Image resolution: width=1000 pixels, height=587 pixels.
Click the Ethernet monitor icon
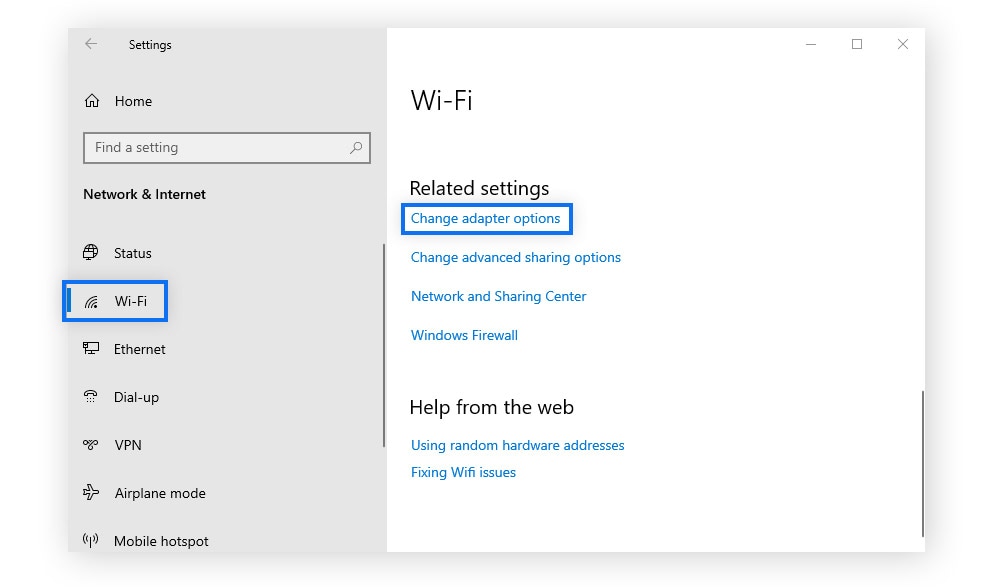click(91, 348)
